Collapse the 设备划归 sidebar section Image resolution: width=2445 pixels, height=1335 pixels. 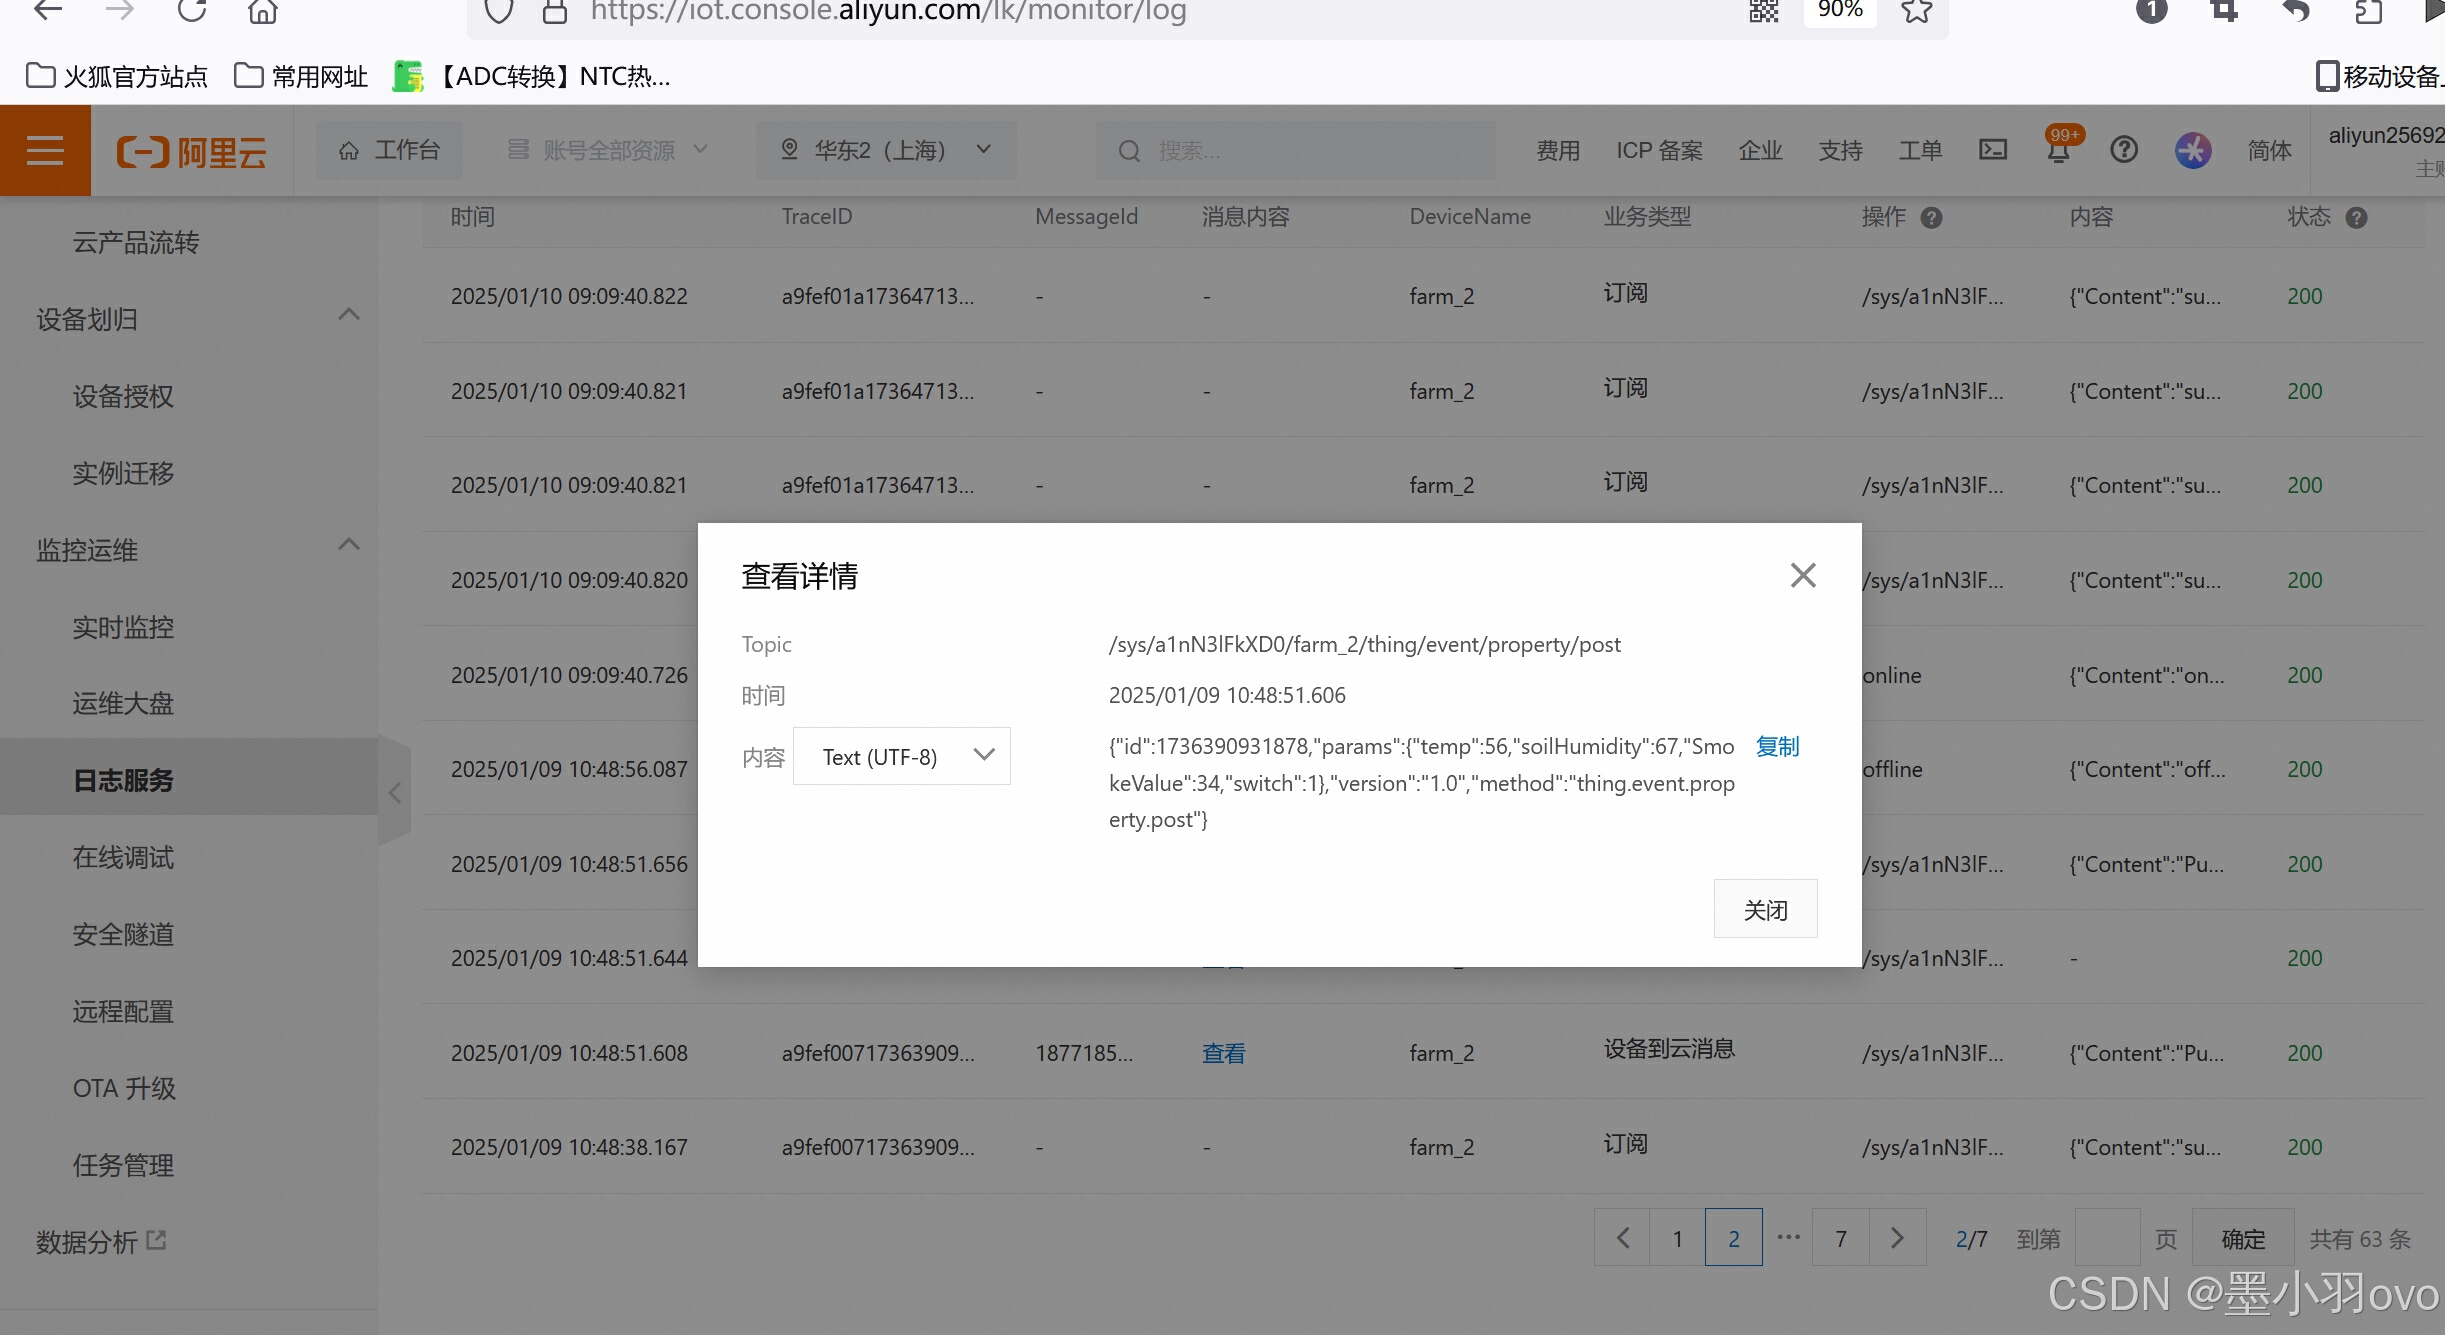click(348, 315)
